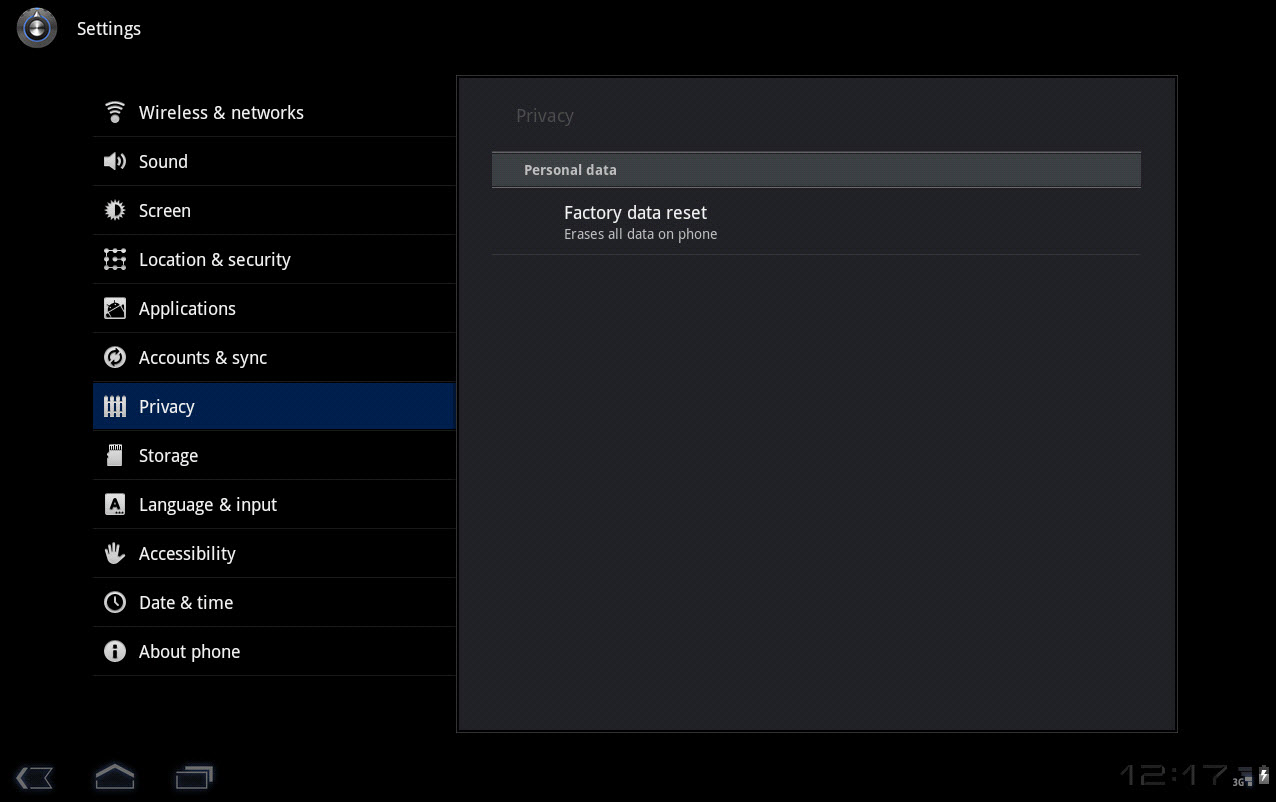Click the Accessibility hand icon

click(x=115, y=553)
